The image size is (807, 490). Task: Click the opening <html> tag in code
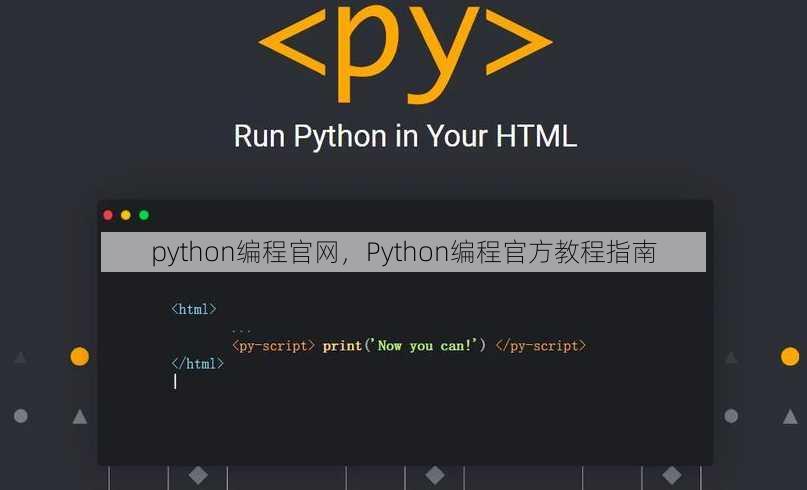coord(194,309)
